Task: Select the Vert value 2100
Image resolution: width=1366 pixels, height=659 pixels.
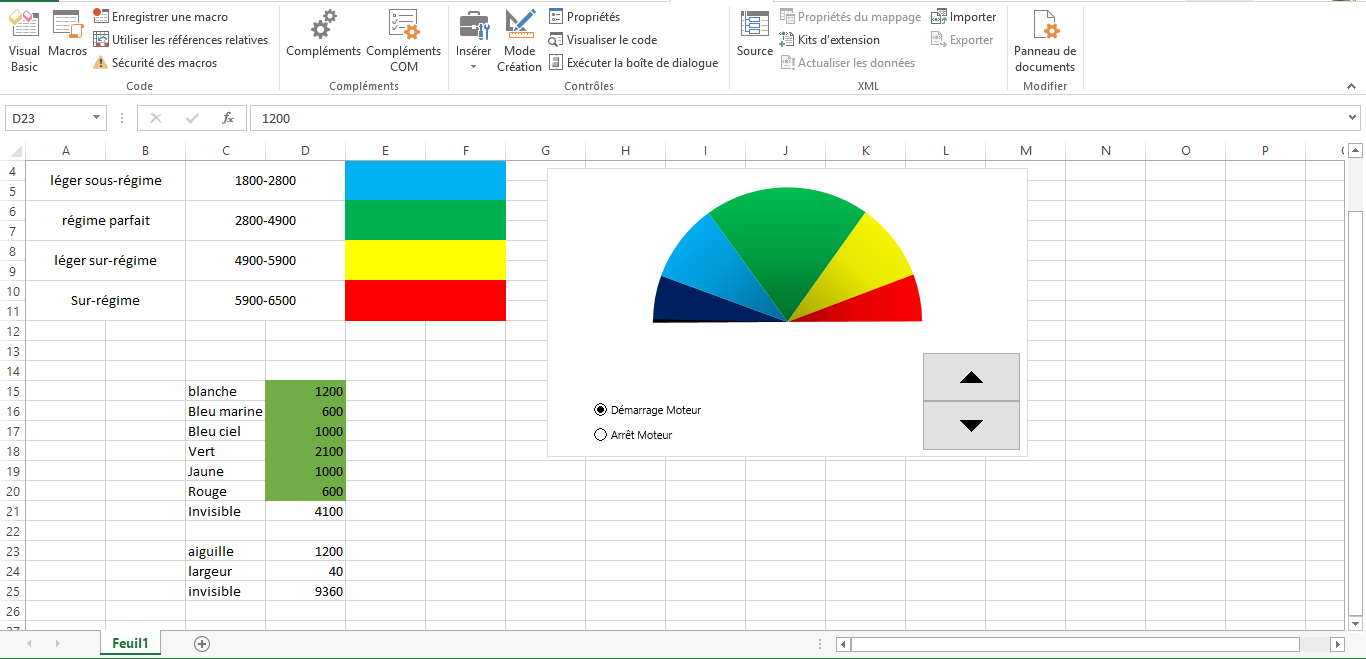Action: coord(305,451)
